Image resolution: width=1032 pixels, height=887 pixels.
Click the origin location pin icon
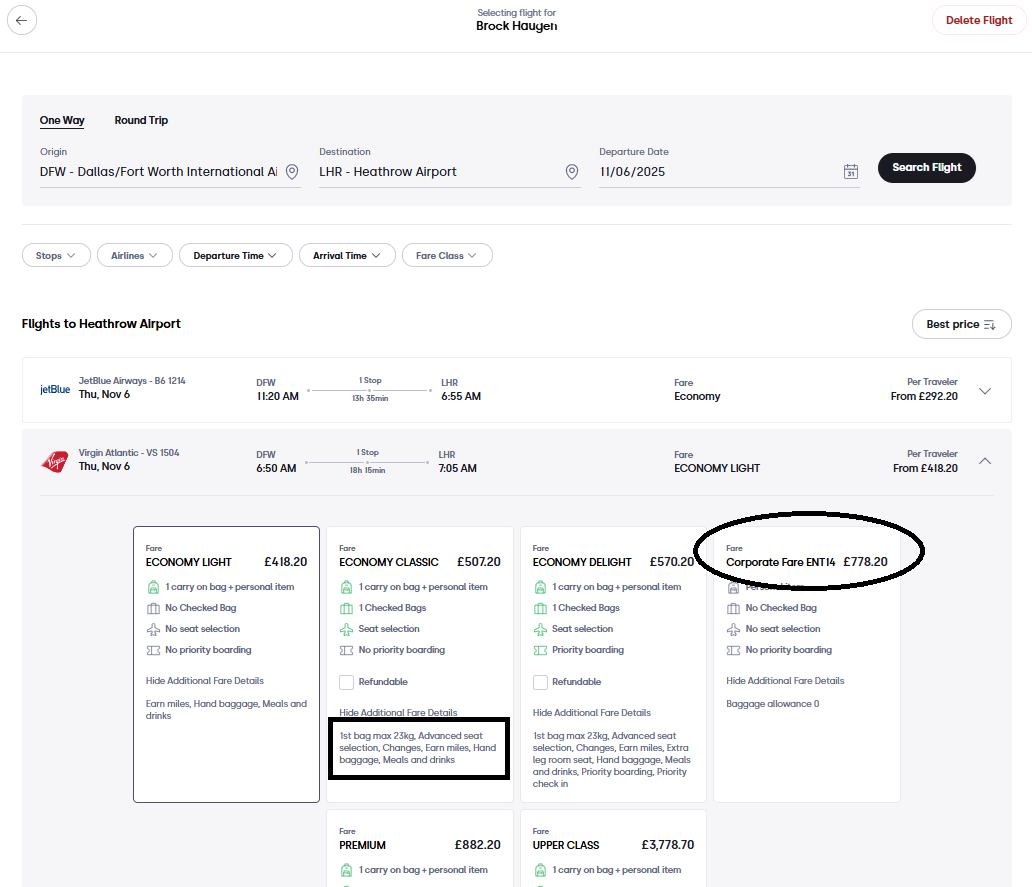click(292, 172)
